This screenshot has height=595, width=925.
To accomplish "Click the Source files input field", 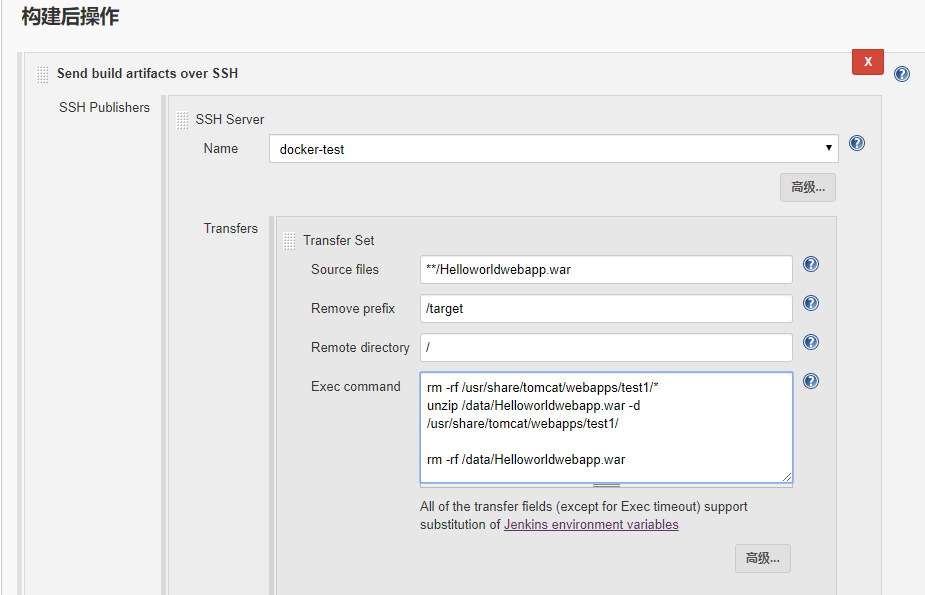I will pos(606,270).
